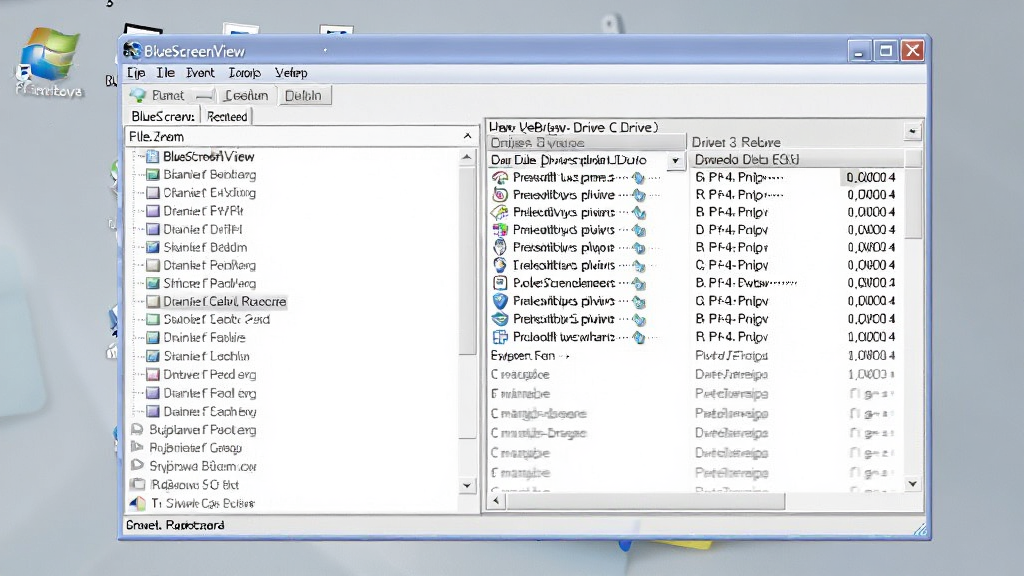
Task: Open the 'Event' menu
Action: (x=200, y=72)
